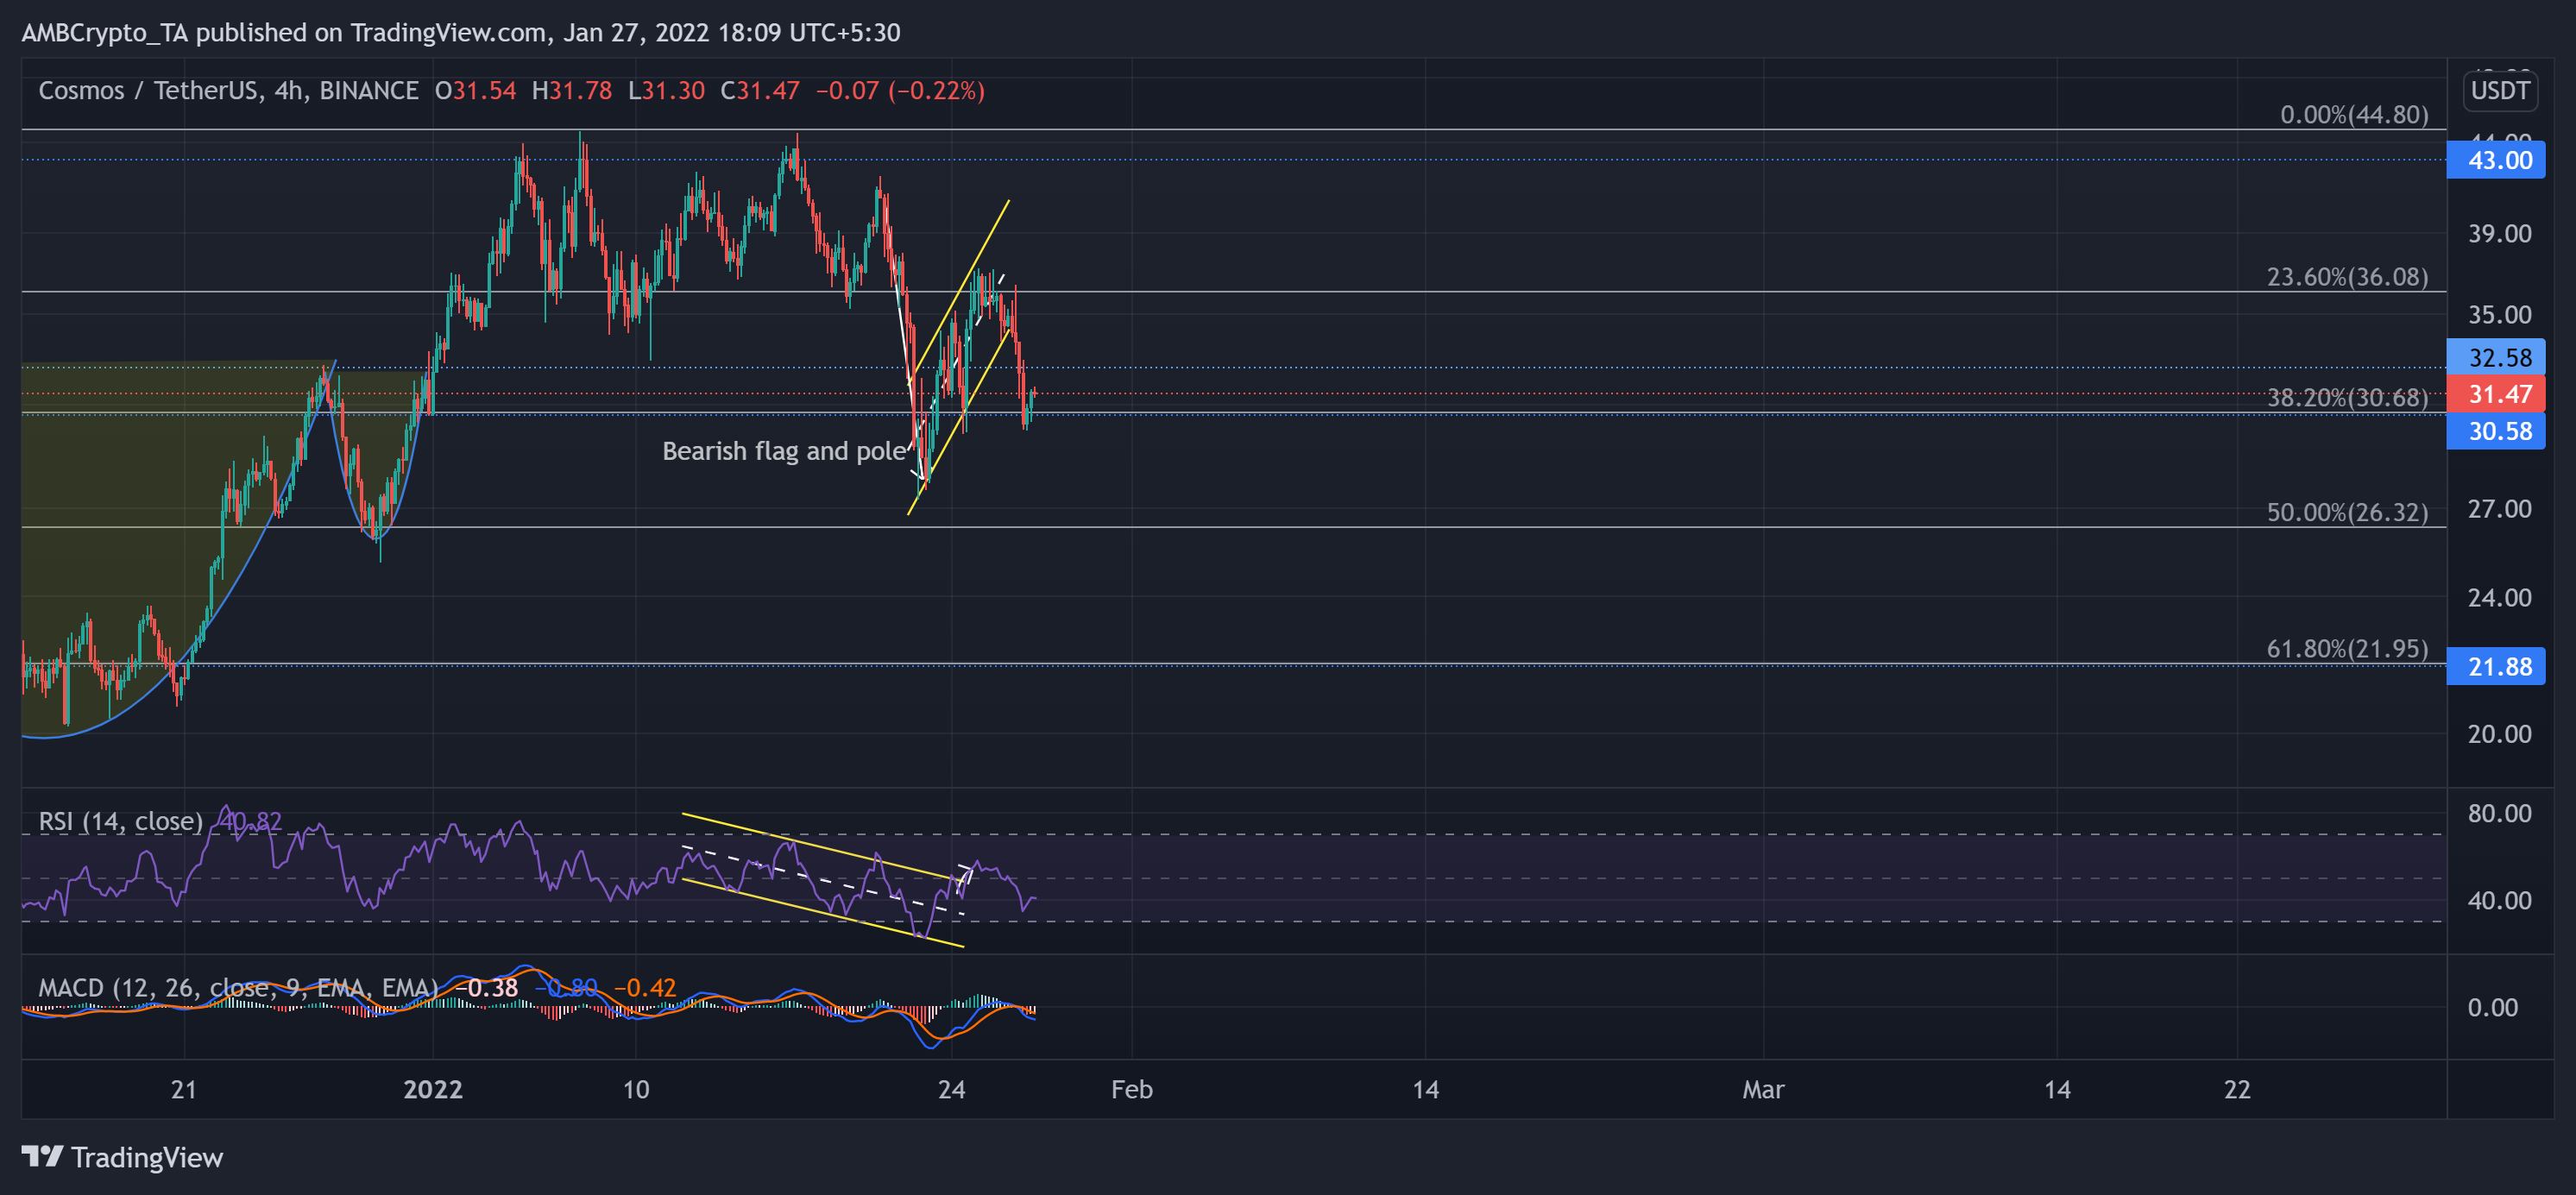Click the 39.00 price axis value

point(2499,233)
